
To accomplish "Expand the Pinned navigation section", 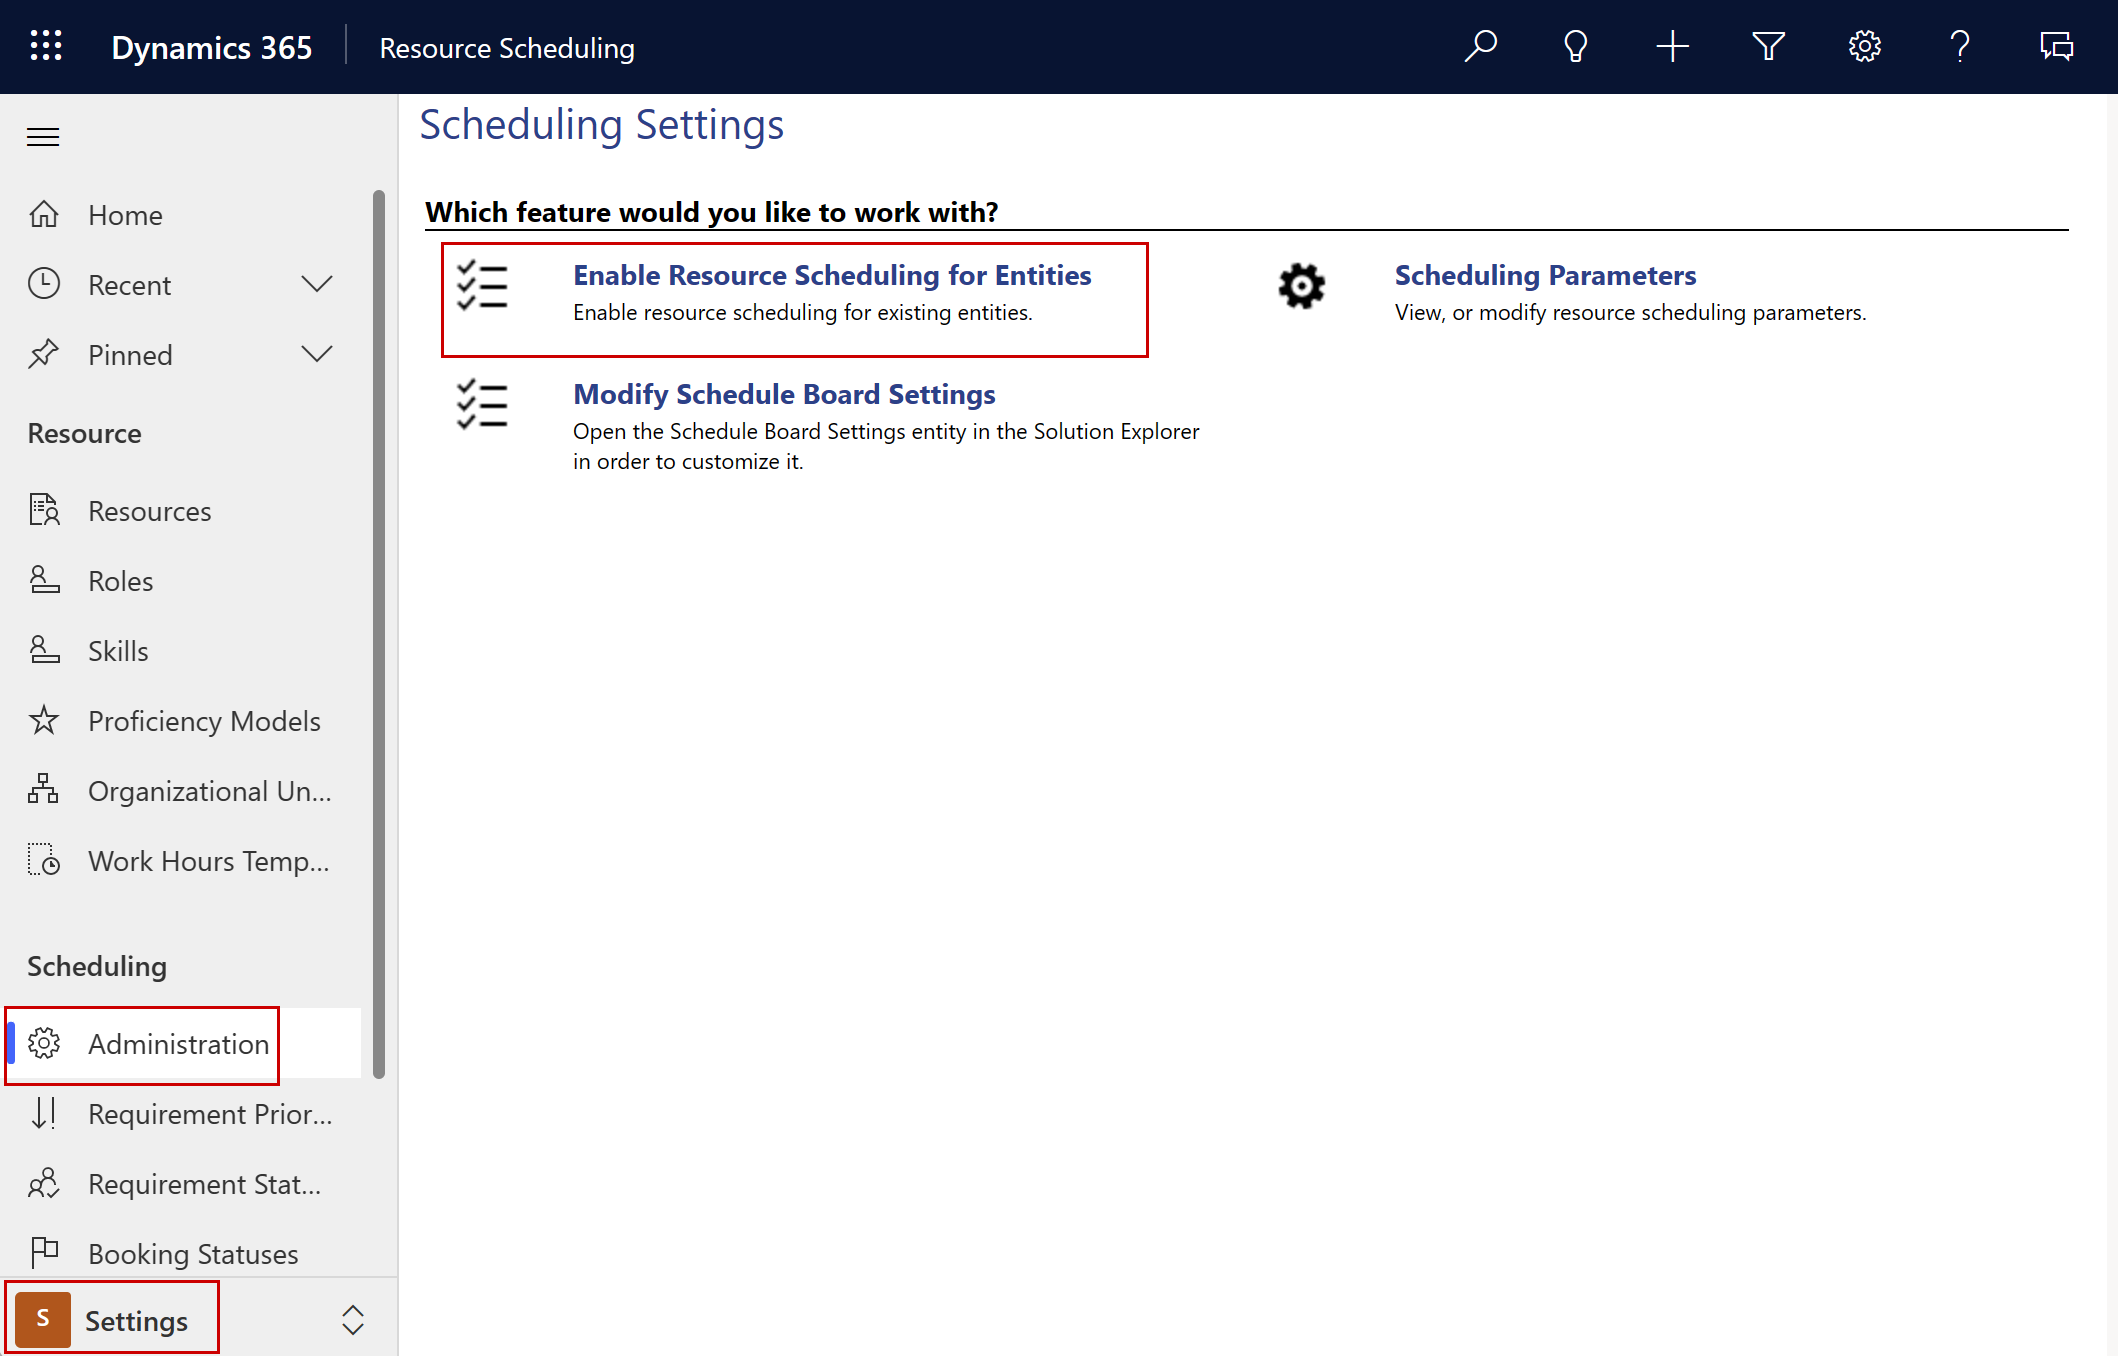I will tap(315, 354).
